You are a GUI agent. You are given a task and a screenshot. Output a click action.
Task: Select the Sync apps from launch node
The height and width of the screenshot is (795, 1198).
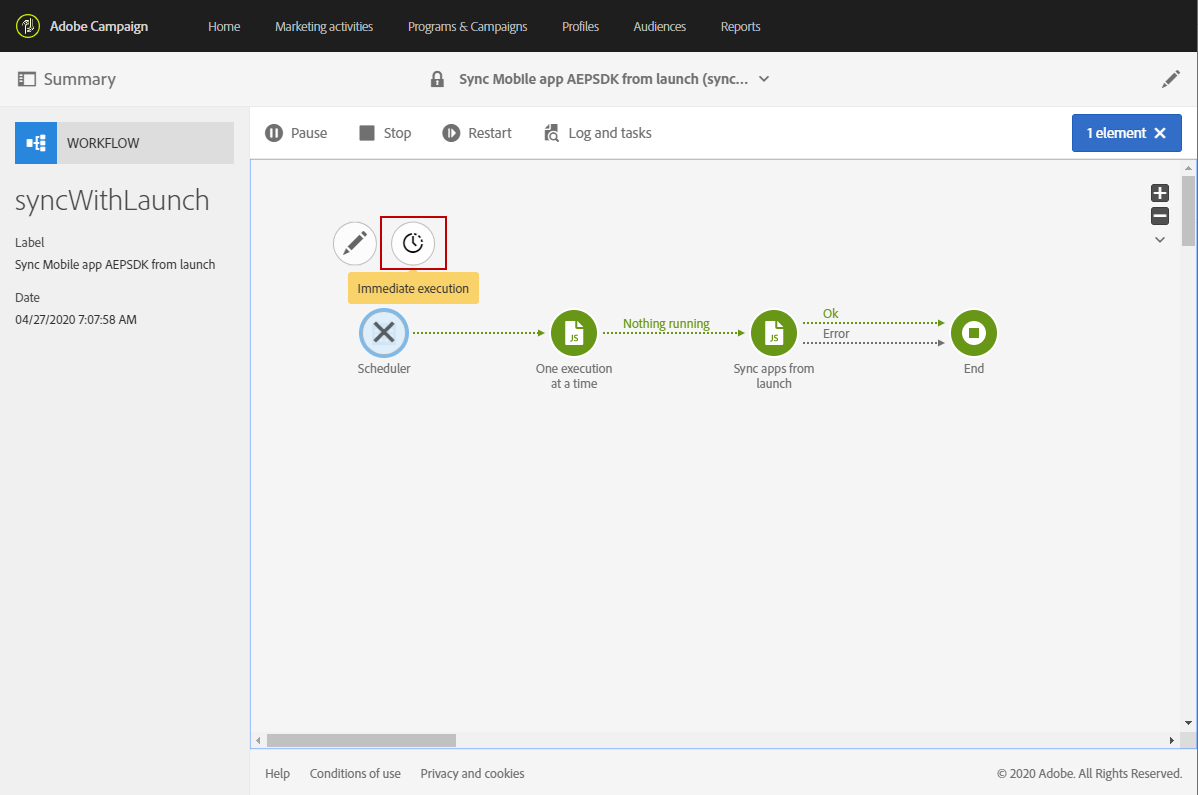point(774,333)
